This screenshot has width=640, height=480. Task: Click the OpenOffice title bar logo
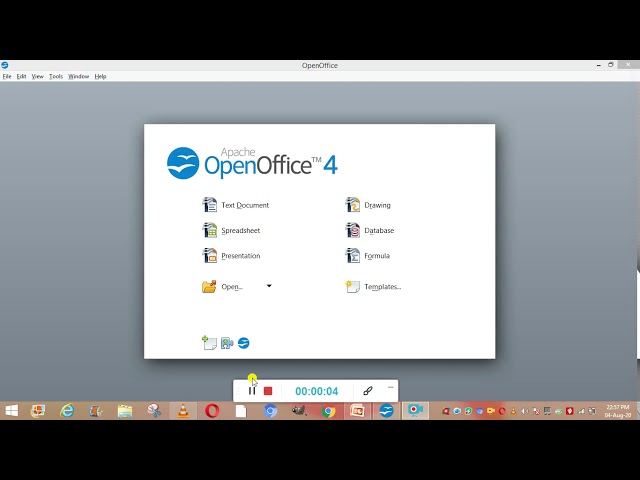coord(4,65)
